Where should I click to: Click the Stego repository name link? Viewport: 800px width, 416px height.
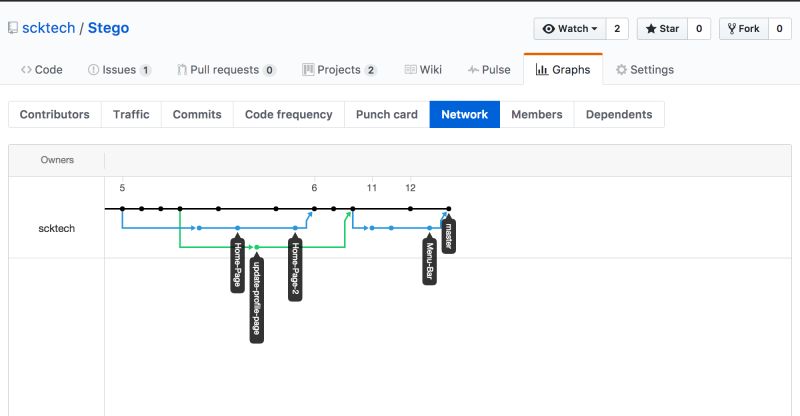click(107, 29)
